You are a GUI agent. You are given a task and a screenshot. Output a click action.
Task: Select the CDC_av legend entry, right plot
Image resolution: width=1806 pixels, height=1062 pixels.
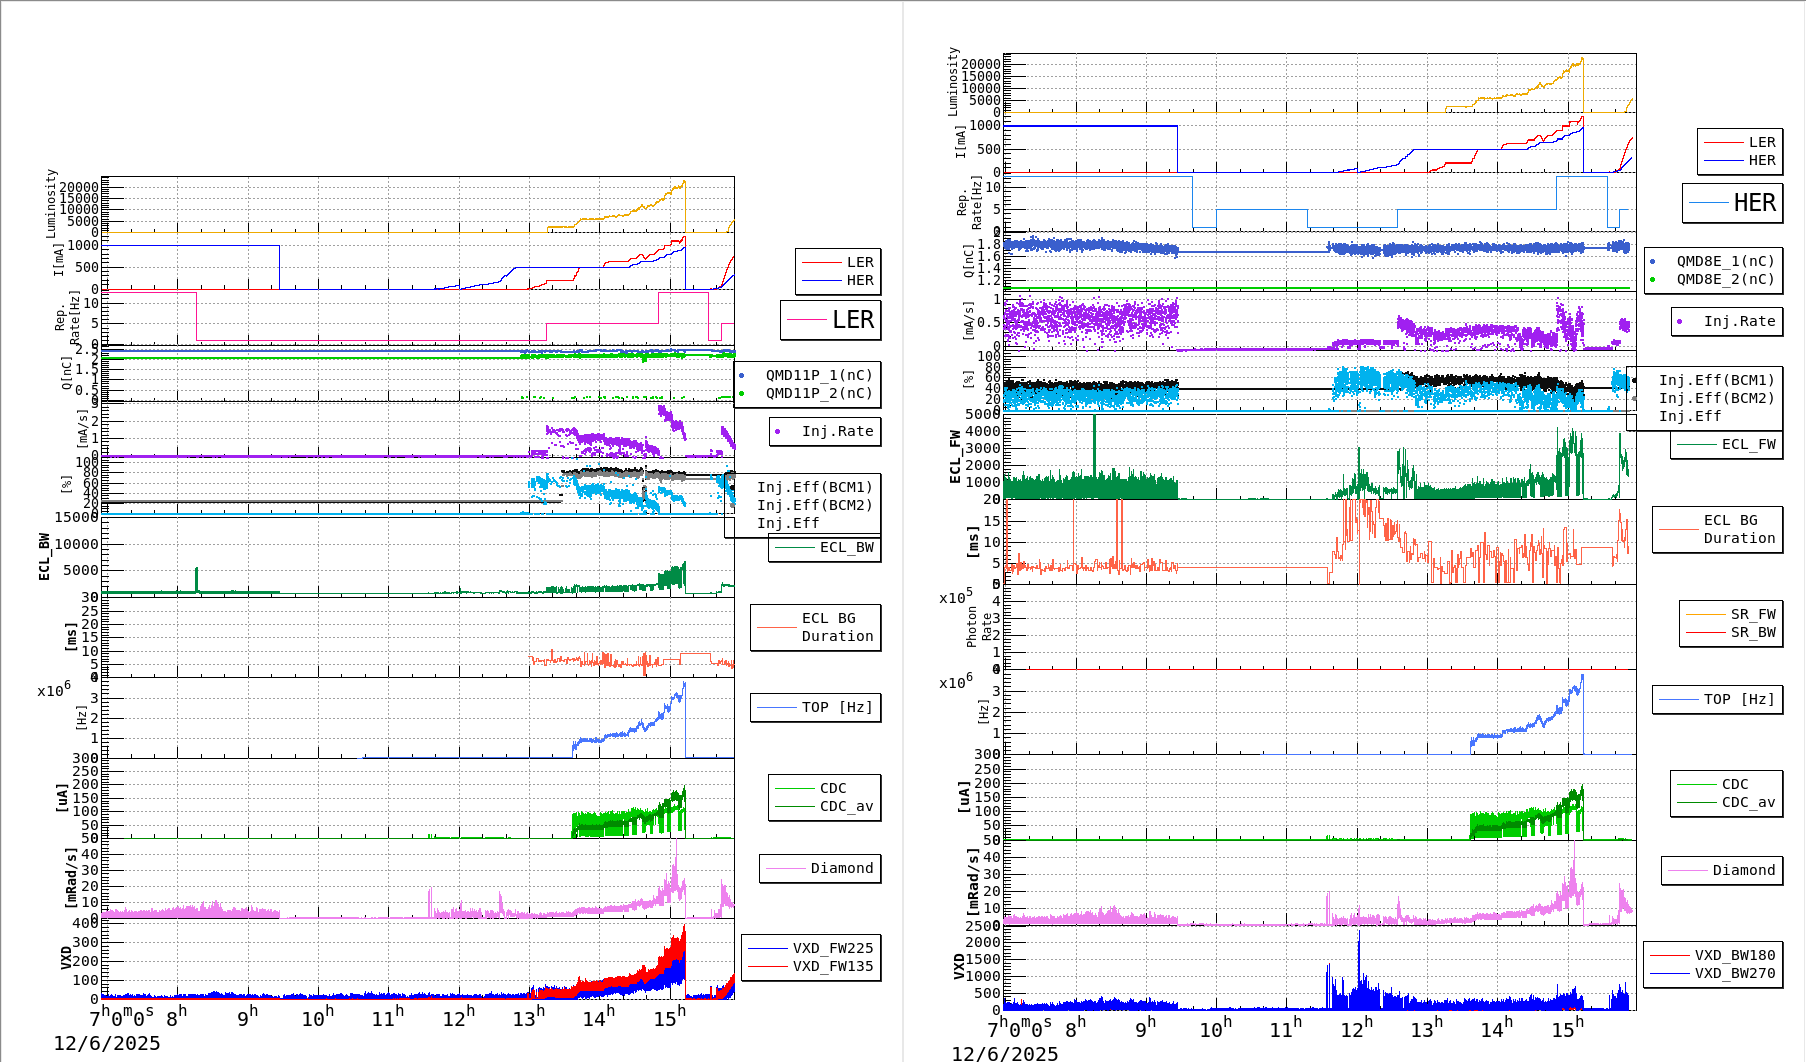pos(1748,802)
